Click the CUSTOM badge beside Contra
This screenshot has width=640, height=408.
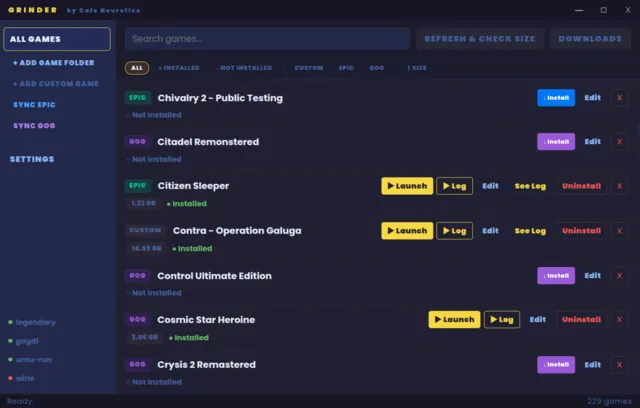145,231
